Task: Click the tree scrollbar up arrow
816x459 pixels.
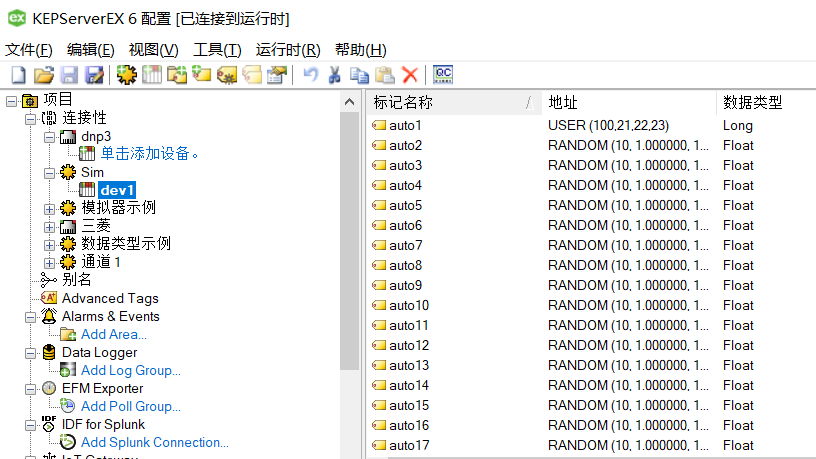Action: tap(350, 102)
